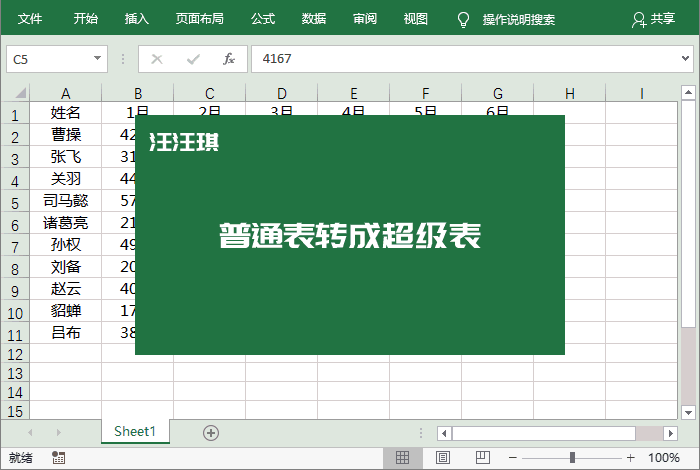700x470 pixels.
Task: Click the horizontal scrollbar thumb
Action: coord(544,433)
